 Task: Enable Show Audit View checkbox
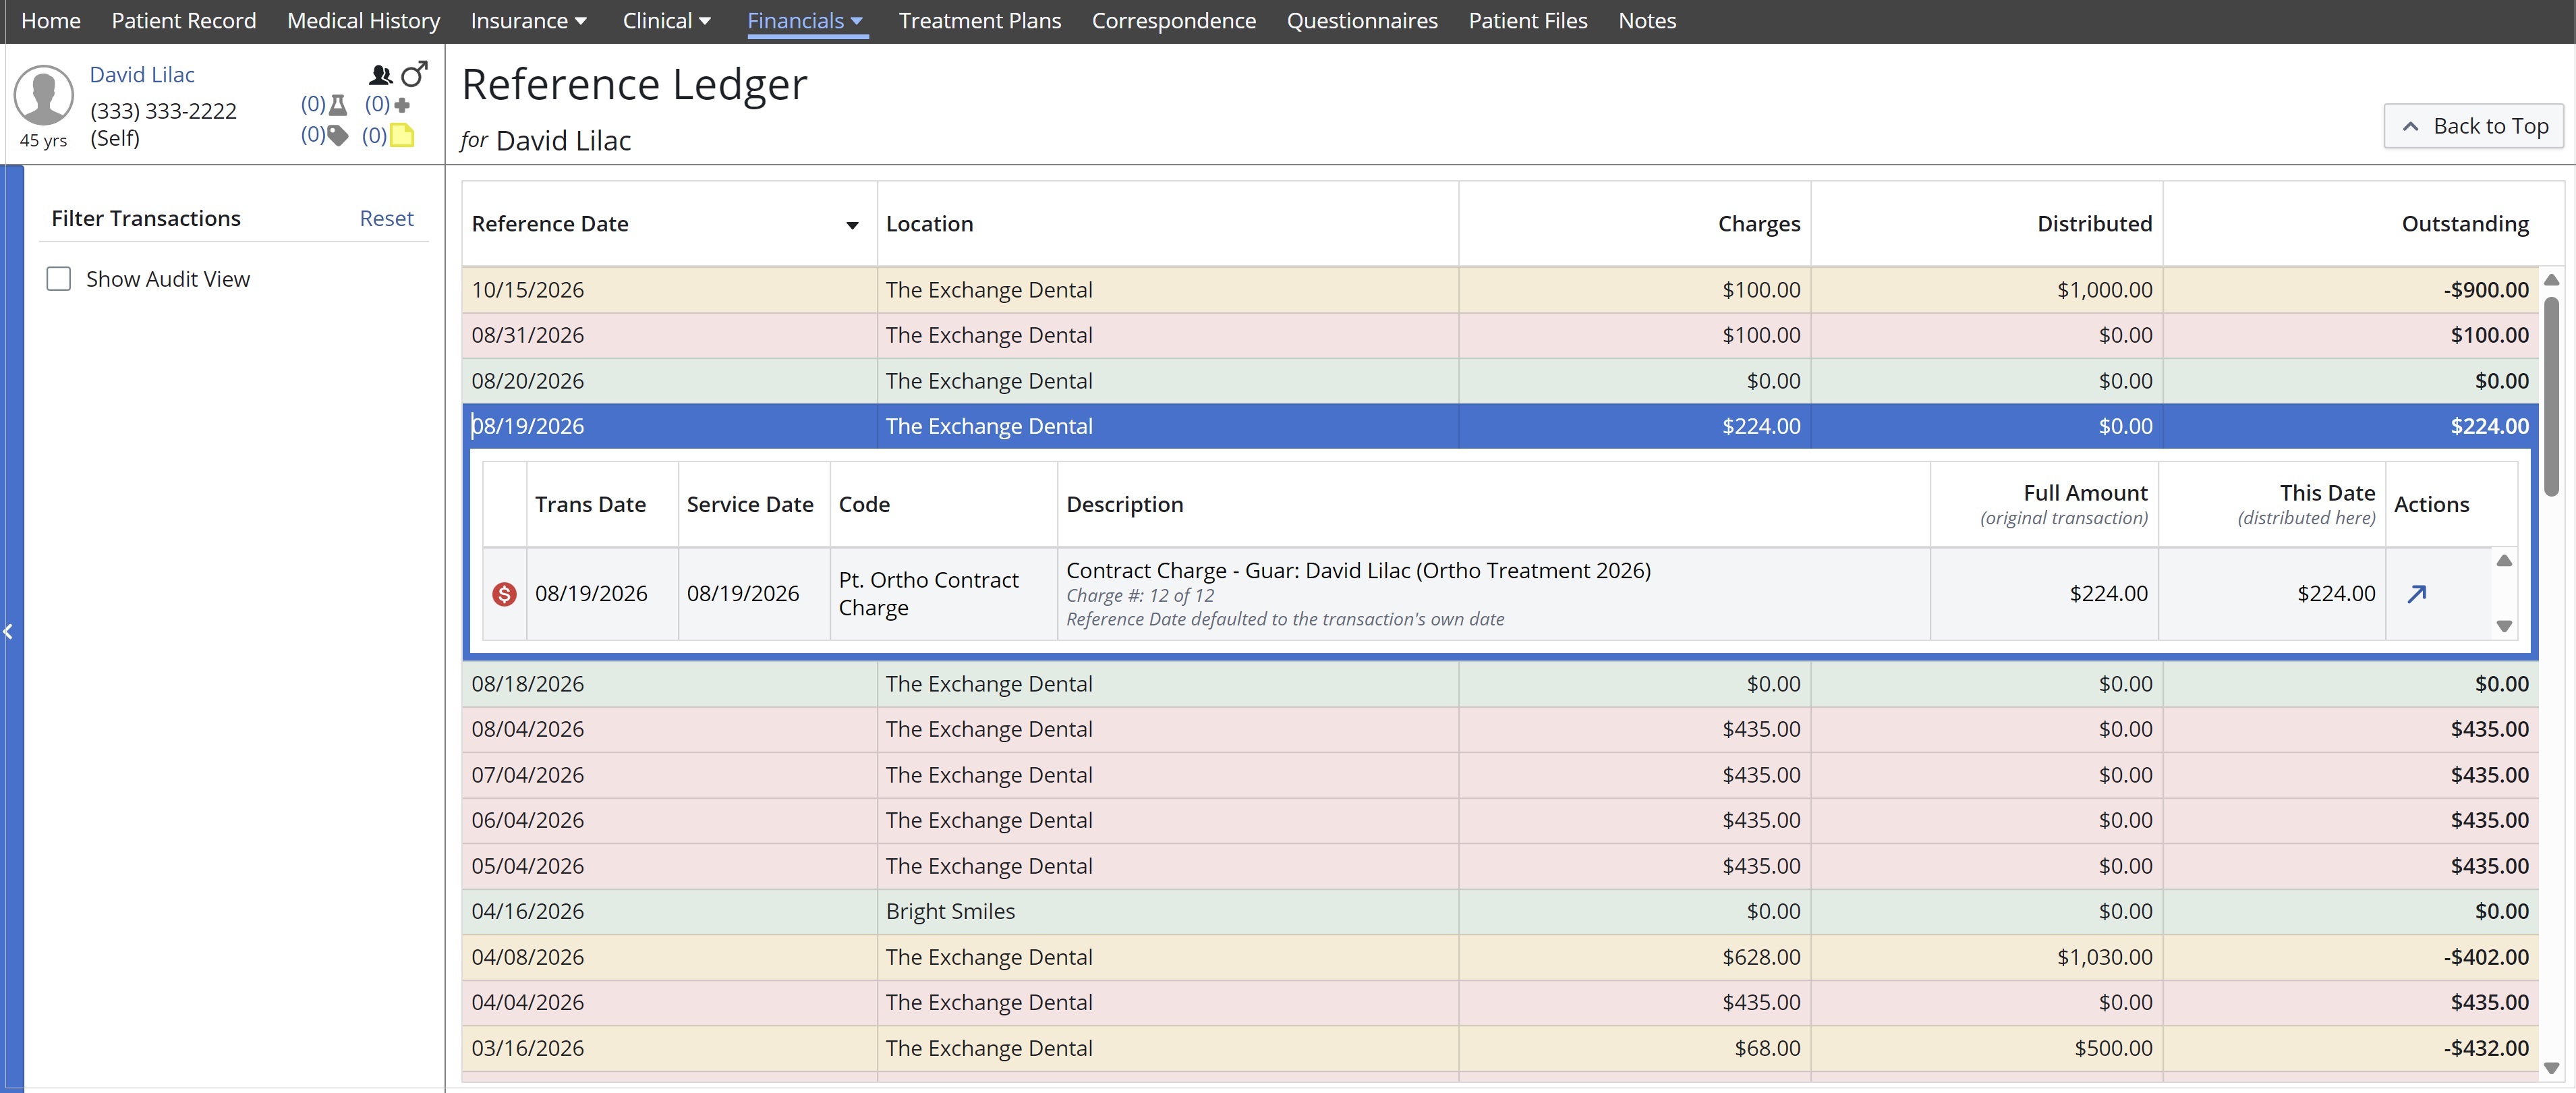[x=59, y=279]
